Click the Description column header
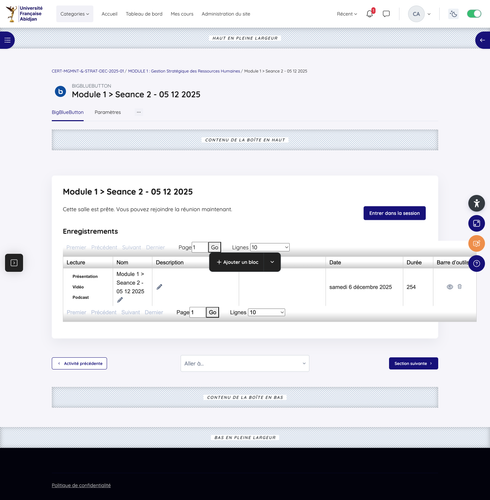490x500 pixels. coord(170,262)
